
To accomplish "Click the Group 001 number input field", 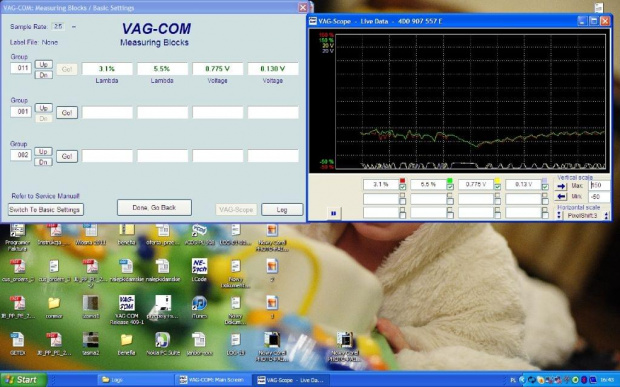I will tap(21, 112).
